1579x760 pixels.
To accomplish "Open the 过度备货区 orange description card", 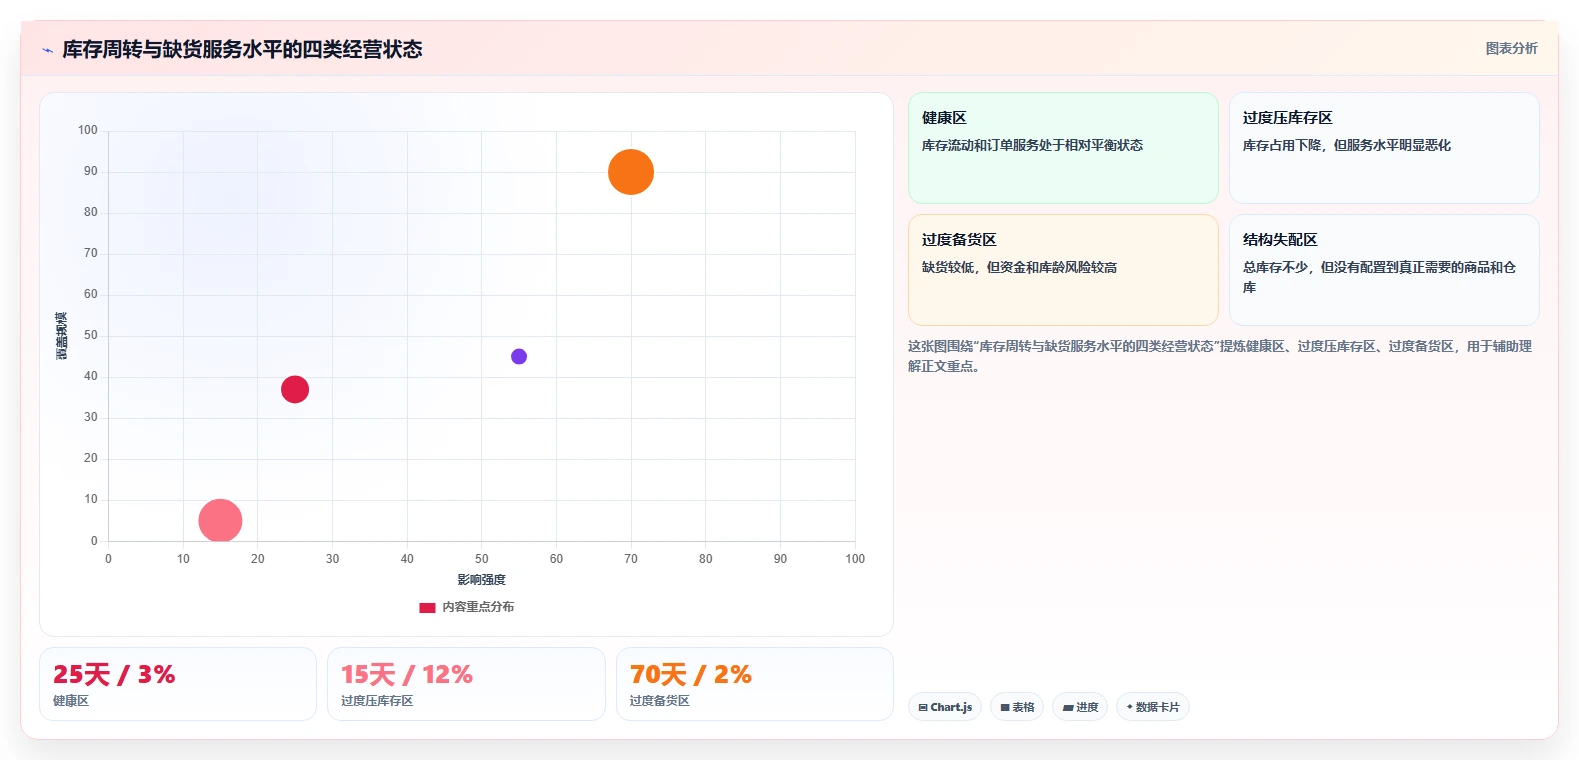I will coord(1063,270).
